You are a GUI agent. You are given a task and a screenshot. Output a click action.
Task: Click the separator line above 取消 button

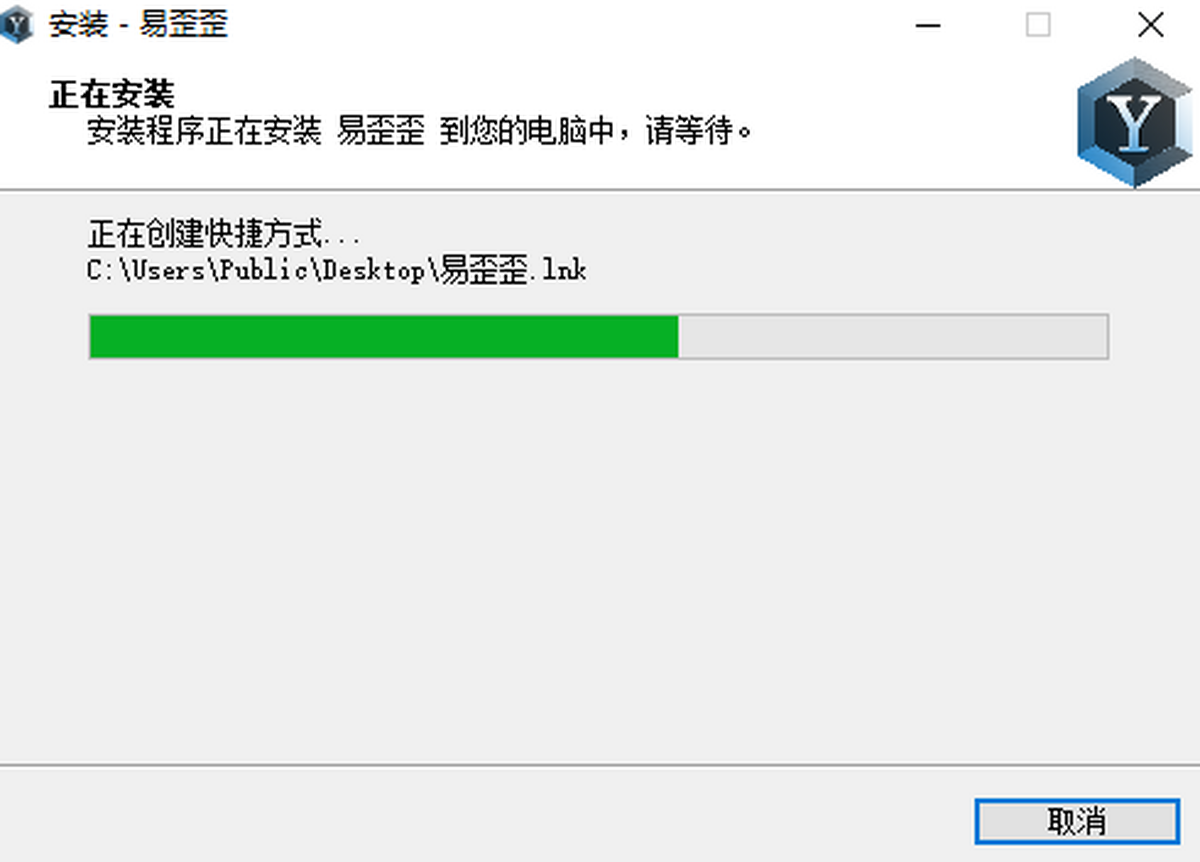coord(600,766)
